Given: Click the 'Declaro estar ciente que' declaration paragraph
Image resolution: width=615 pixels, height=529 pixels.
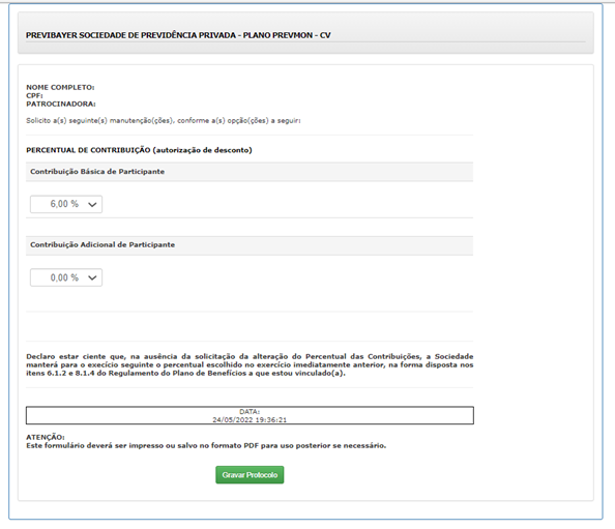Looking at the screenshot, I should click(249, 365).
